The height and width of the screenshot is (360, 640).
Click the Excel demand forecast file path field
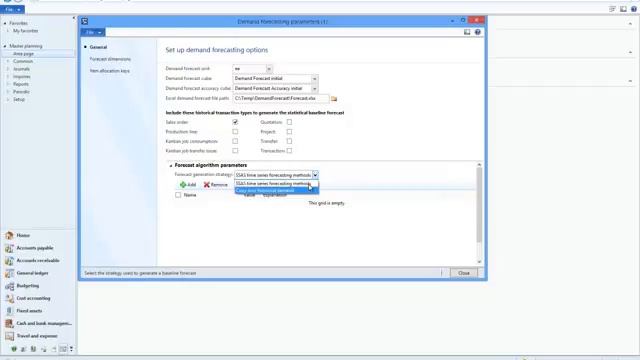pos(281,98)
